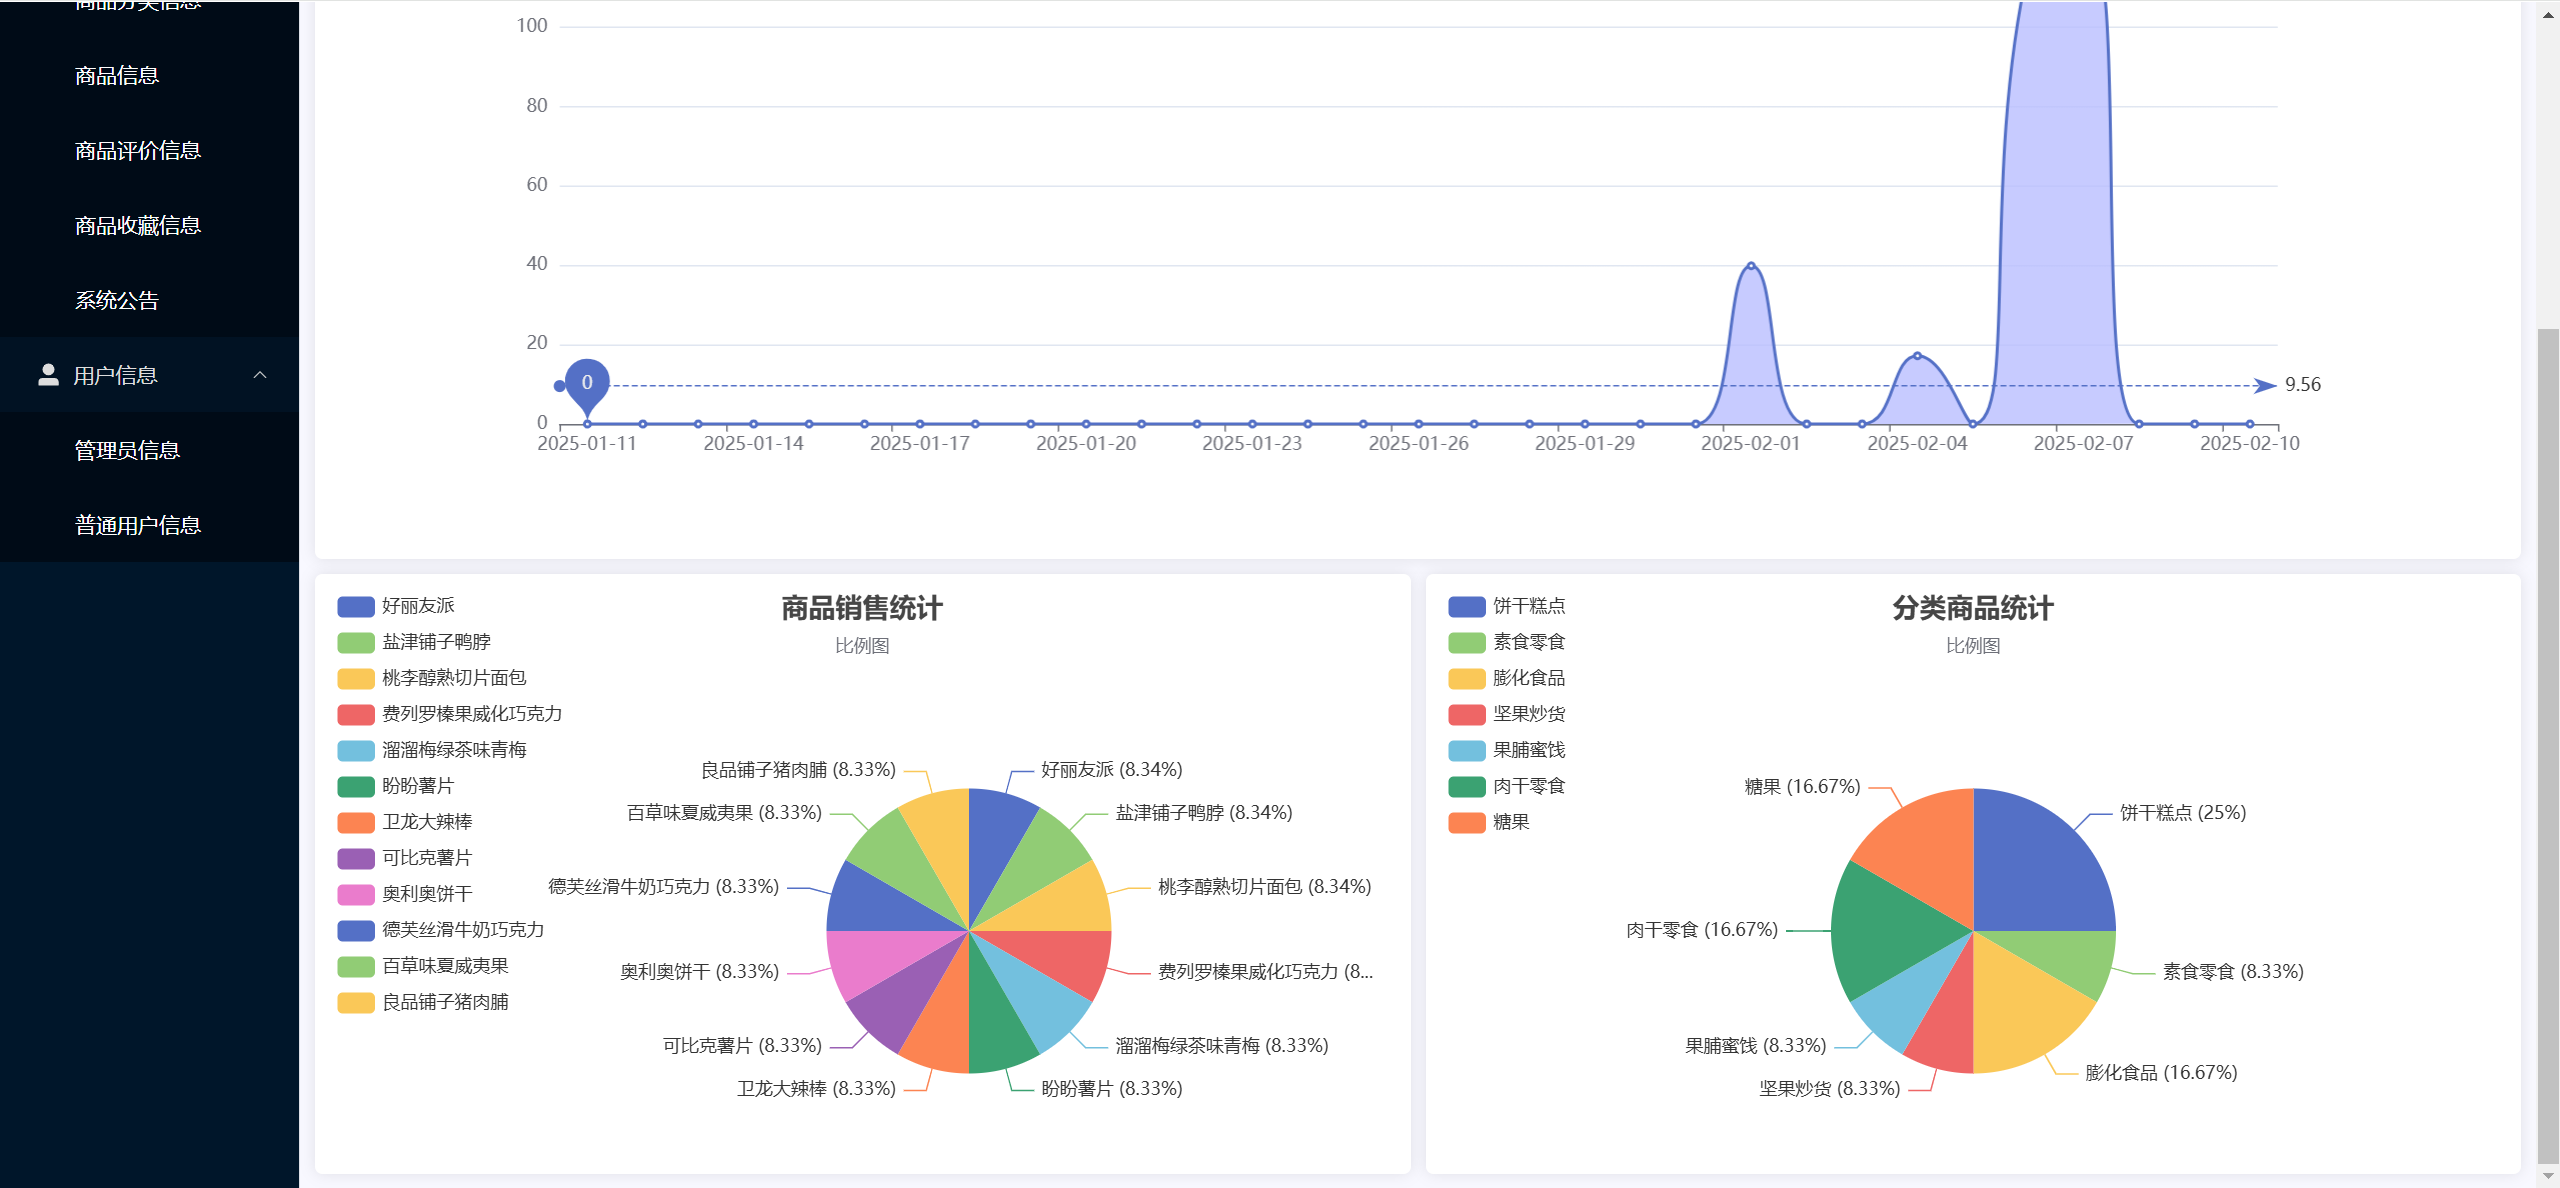The image size is (2560, 1188).
Task: Select 管理员信息 under user section
Action: tap(127, 451)
